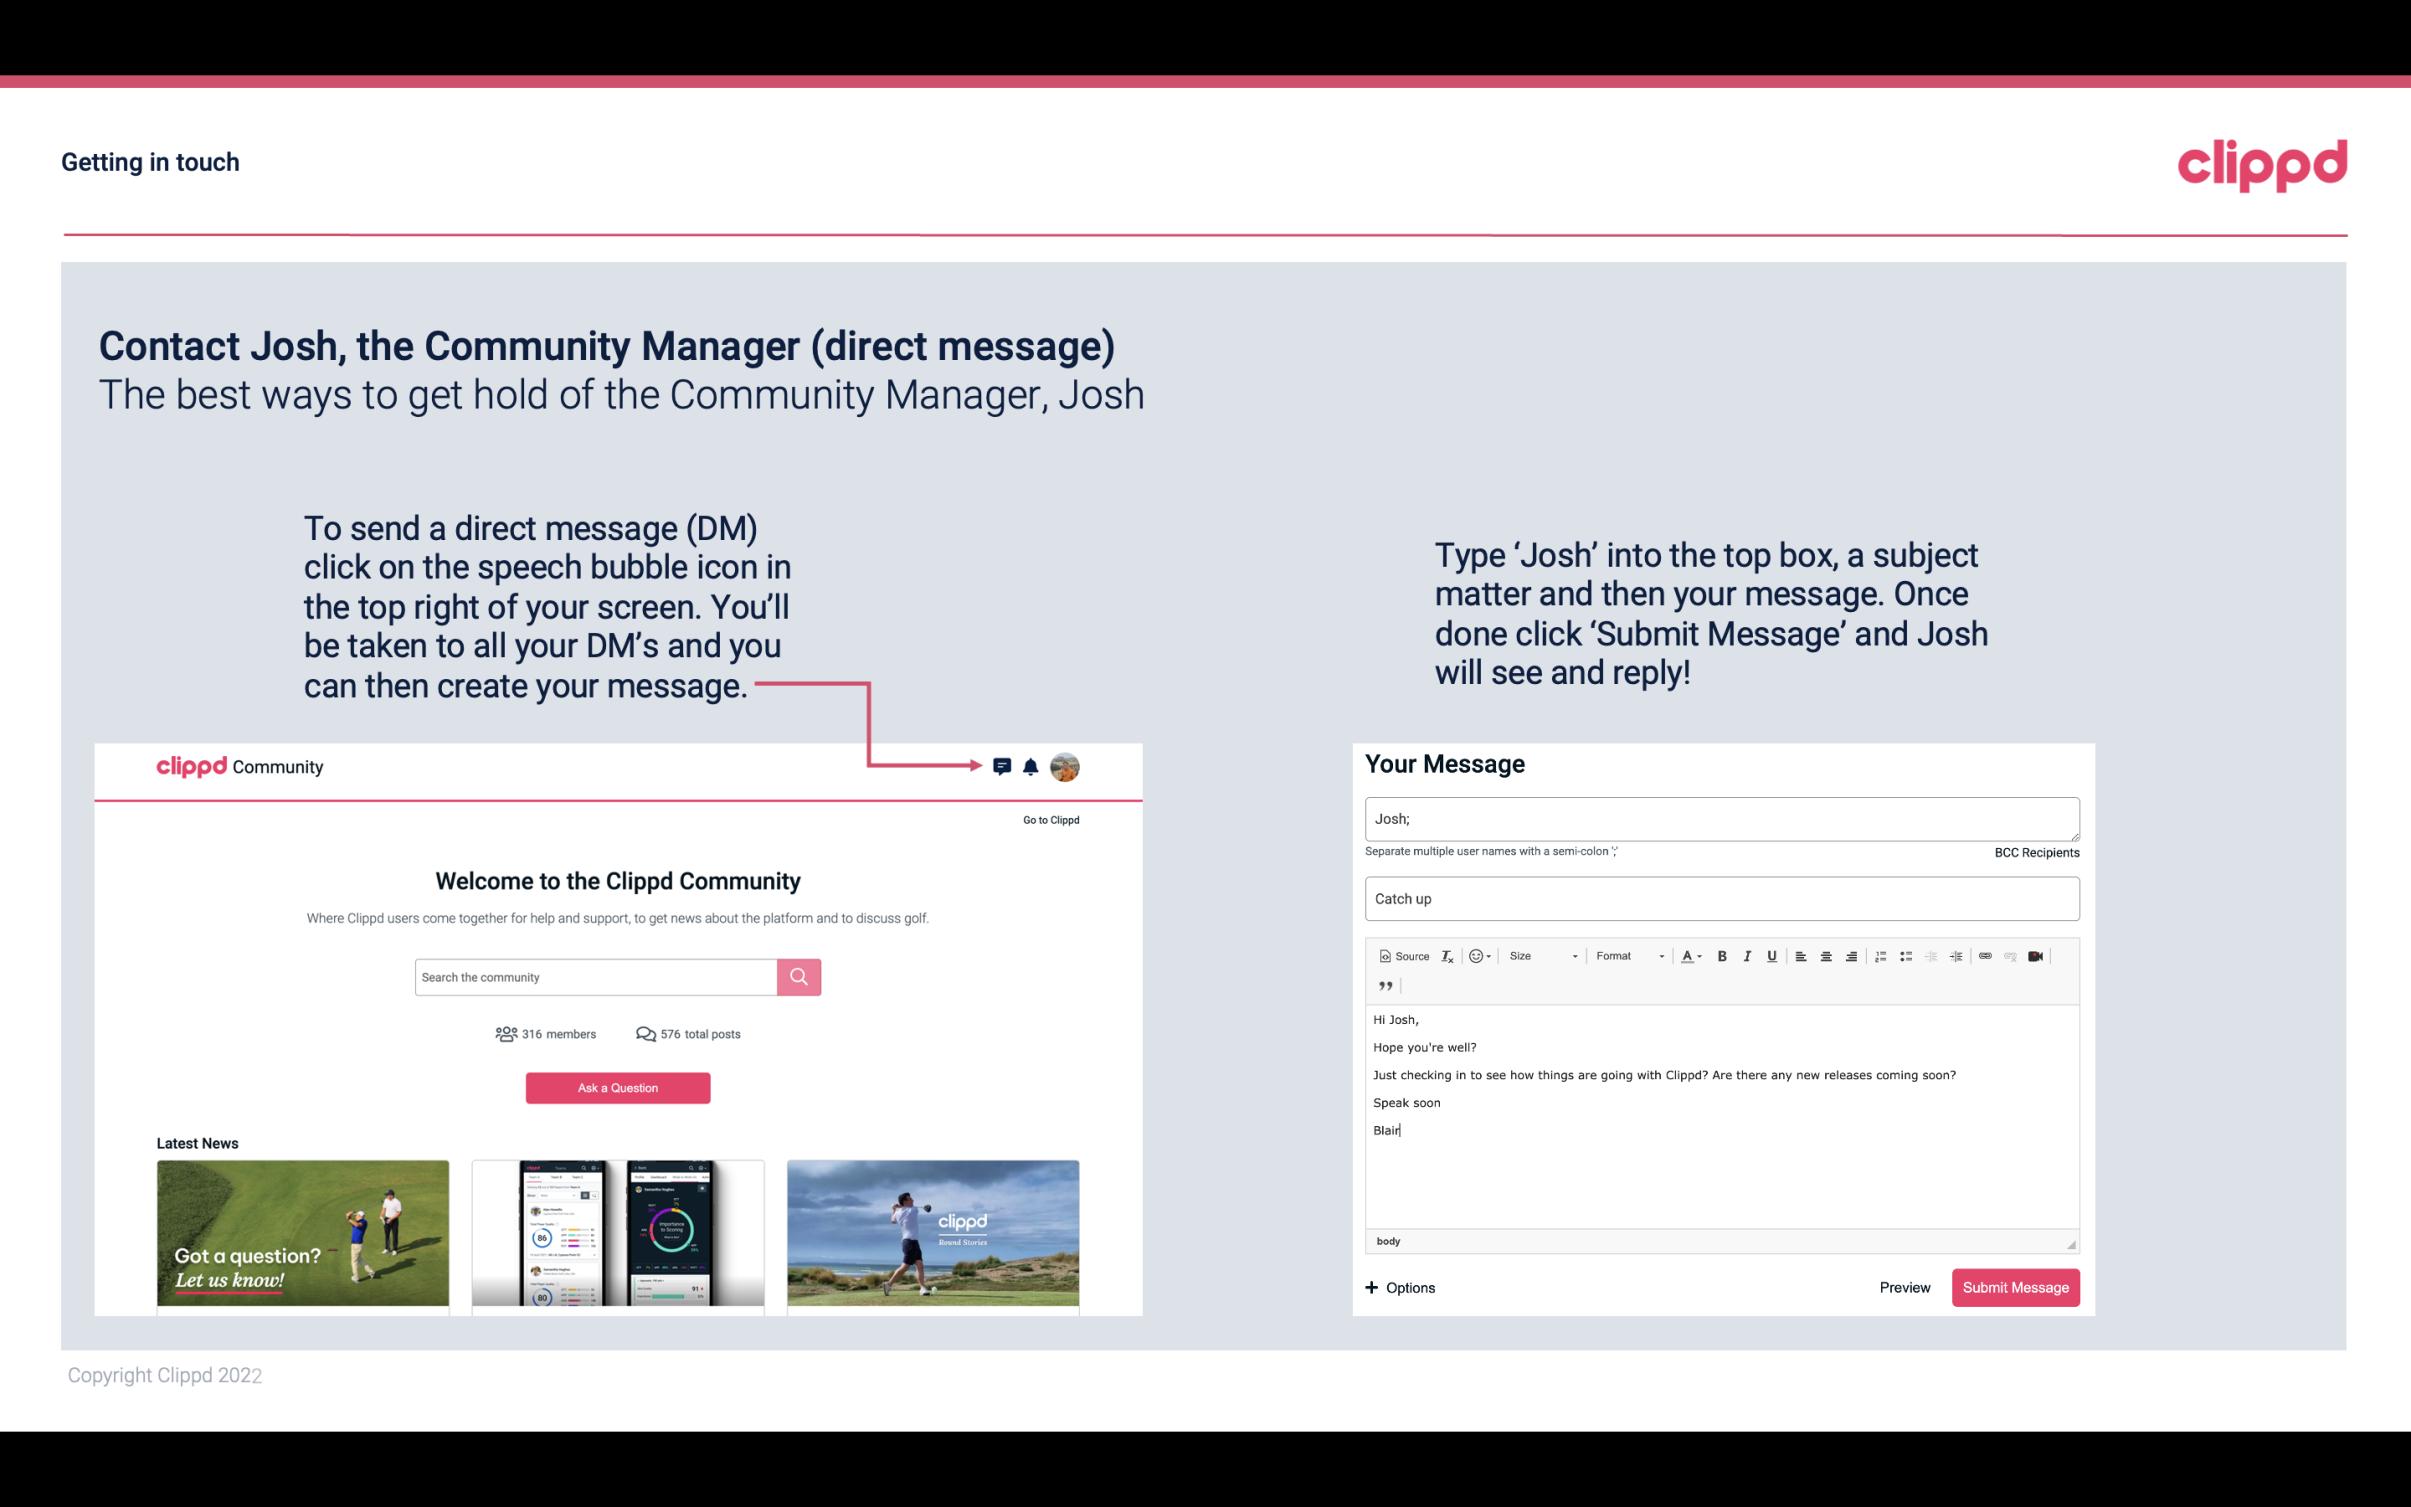Click the Italic formatting icon
2411x1507 pixels.
(x=1746, y=955)
